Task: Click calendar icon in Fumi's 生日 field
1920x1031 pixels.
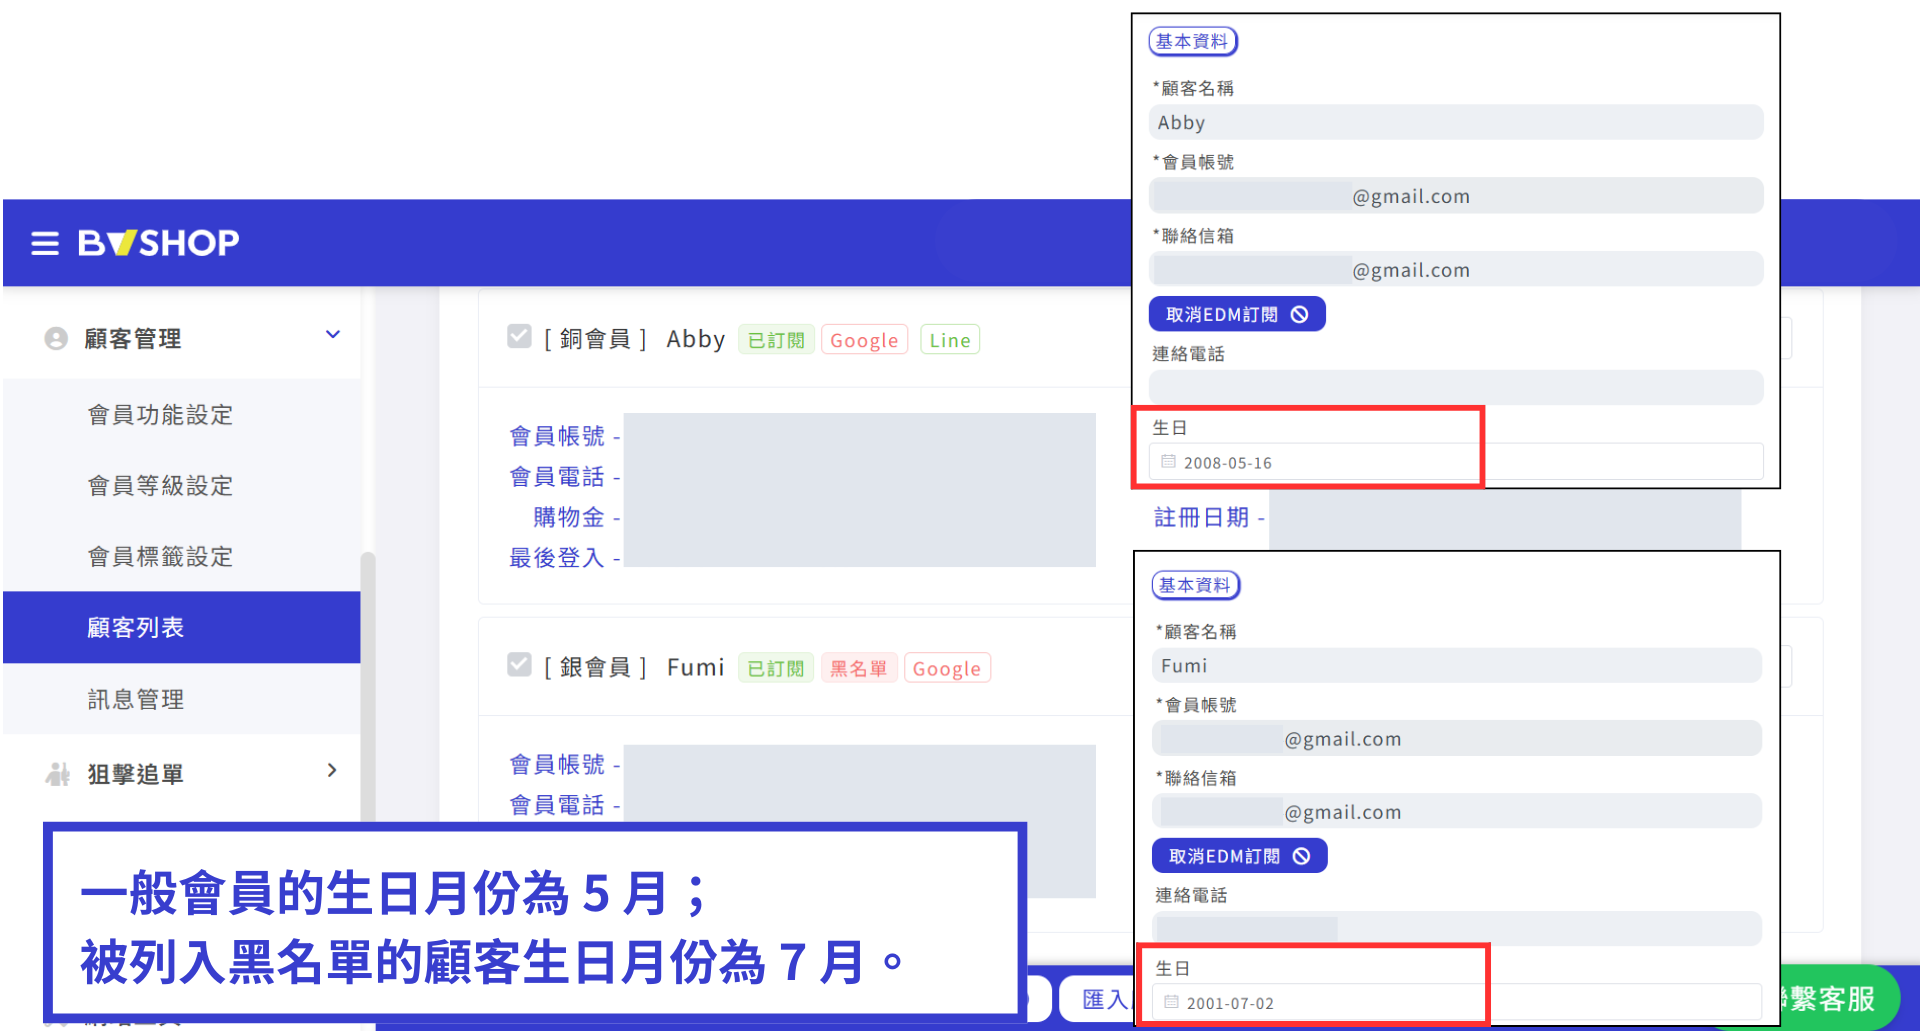Action: (1171, 1002)
